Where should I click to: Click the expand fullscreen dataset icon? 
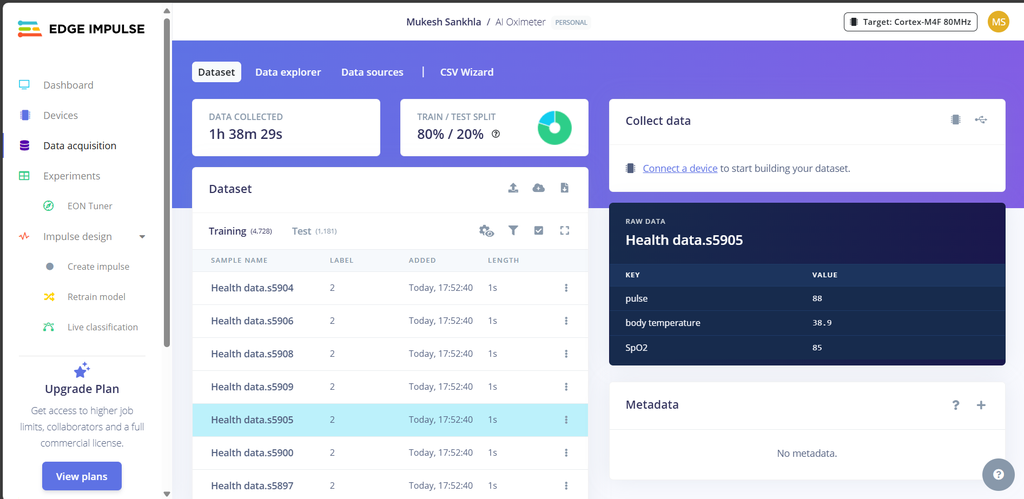(565, 231)
